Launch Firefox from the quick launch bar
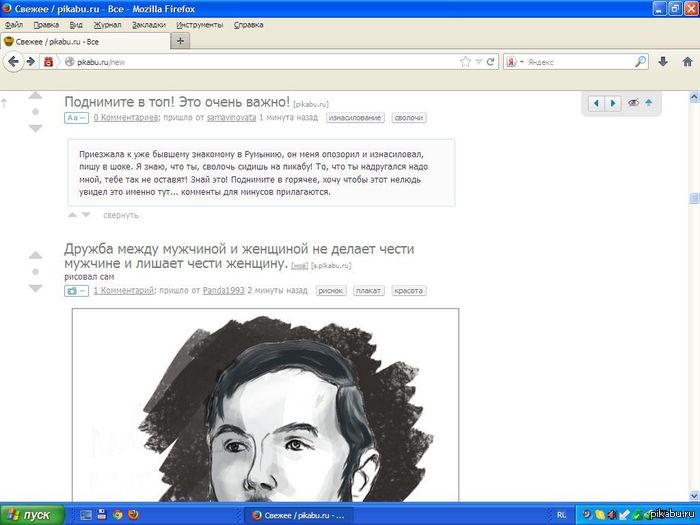700x525 pixels. point(133,515)
